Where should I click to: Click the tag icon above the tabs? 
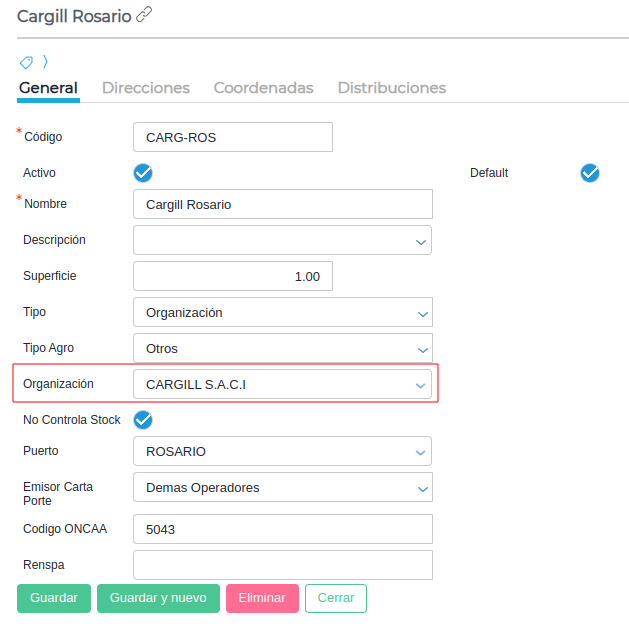tap(26, 62)
